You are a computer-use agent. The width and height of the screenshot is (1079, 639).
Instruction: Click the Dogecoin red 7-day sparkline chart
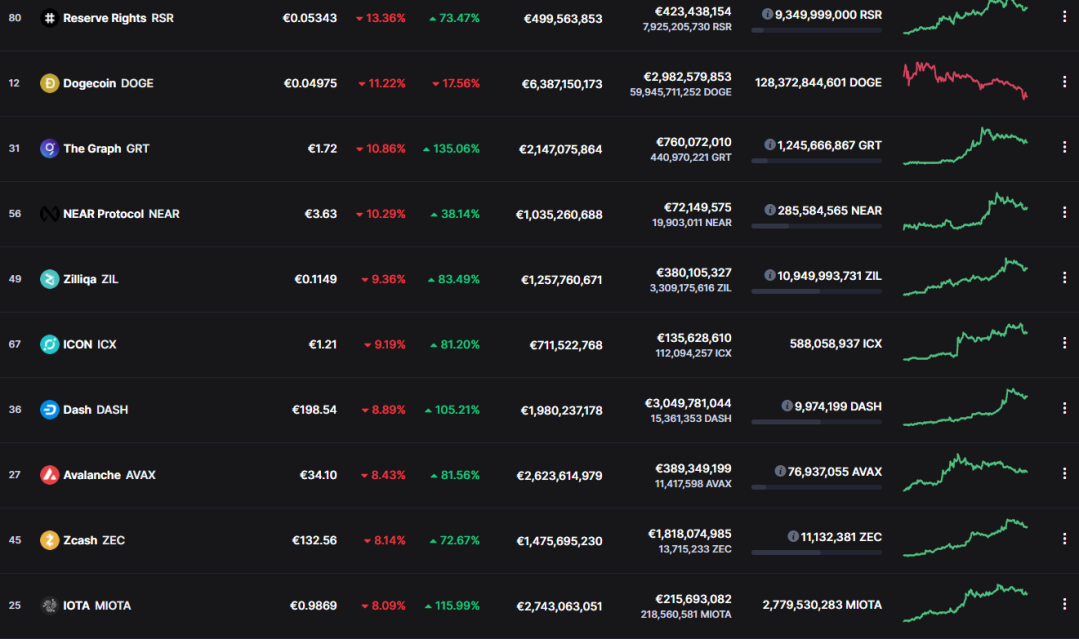click(x=965, y=81)
